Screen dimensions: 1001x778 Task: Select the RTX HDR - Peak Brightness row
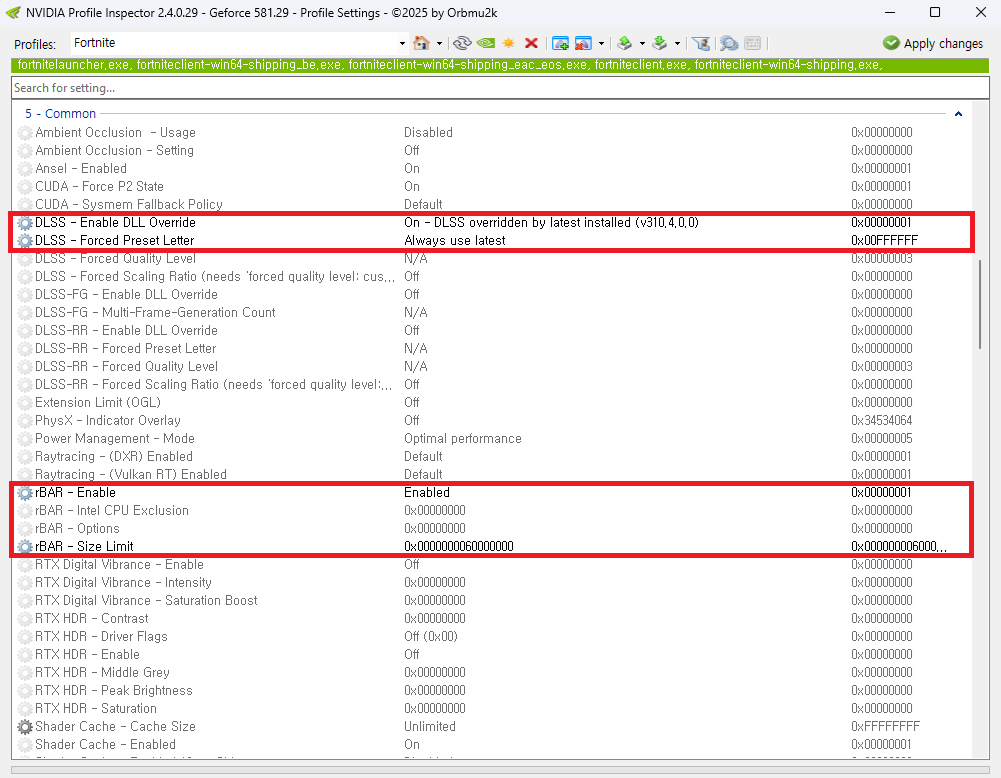[492, 691]
